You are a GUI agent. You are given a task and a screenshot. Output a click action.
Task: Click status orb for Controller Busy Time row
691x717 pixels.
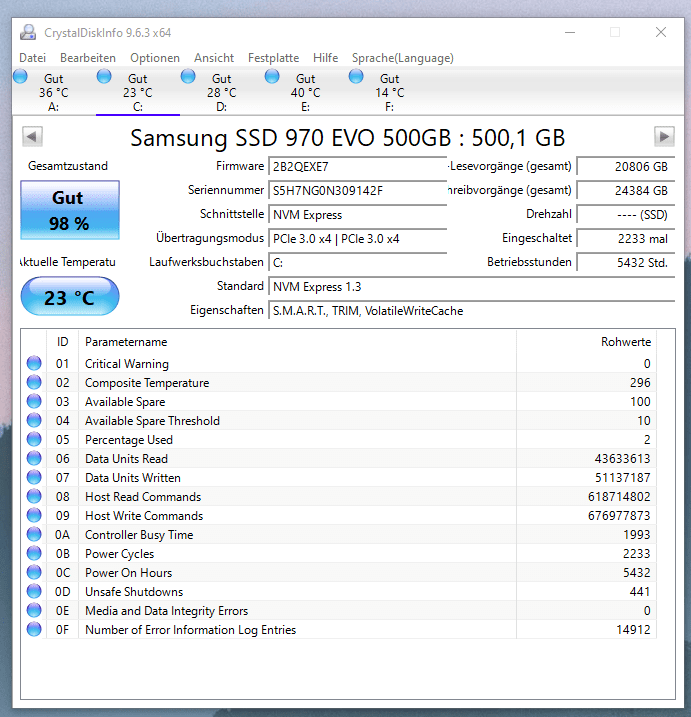[34, 534]
